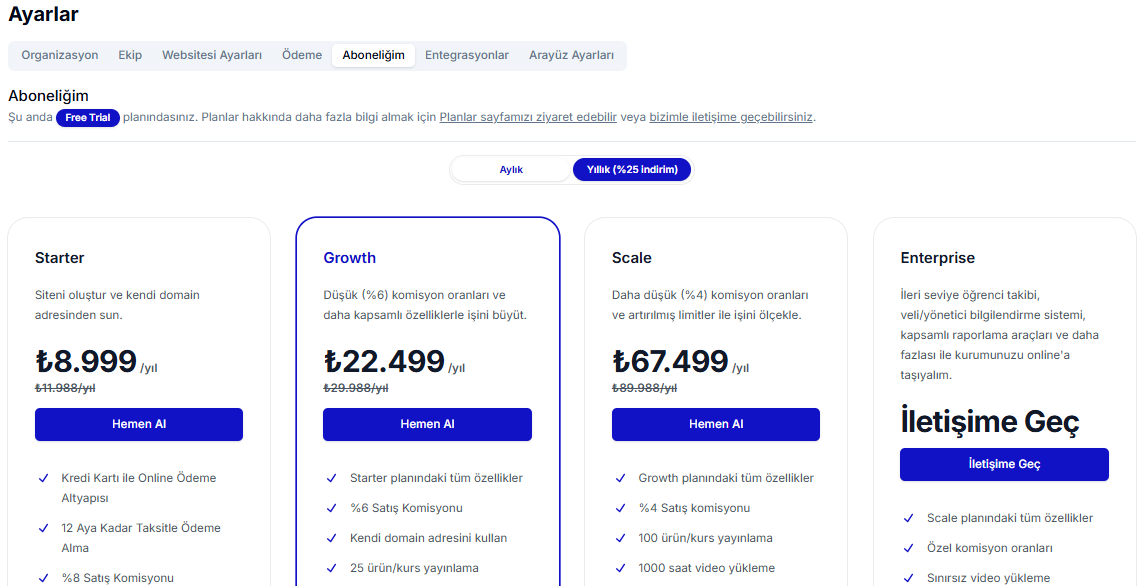Screen dimensions: 1146x586
Task: Buy the Growth plan with Hemen Al
Action: (427, 424)
